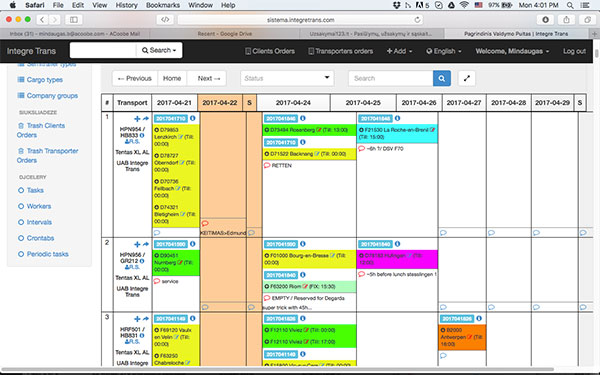Open the Status filter dropdown
Image resolution: width=600 pixels, height=375 pixels.
click(287, 78)
